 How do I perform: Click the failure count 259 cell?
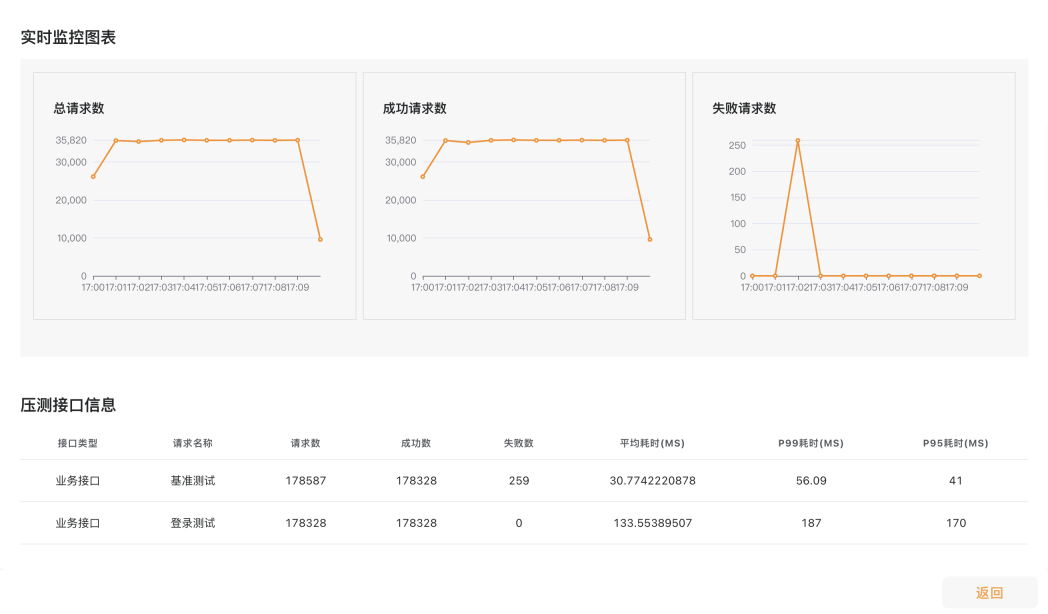[x=519, y=480]
